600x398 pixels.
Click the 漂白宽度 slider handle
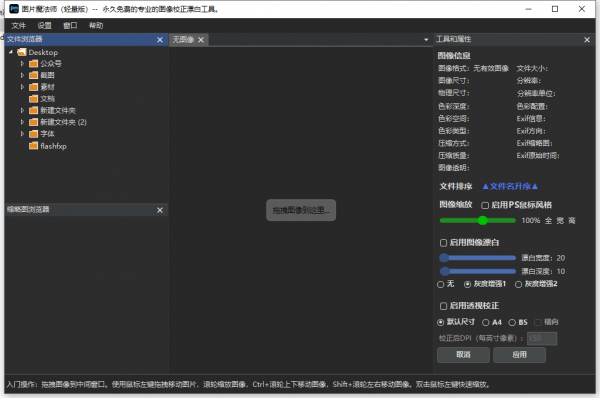pyautogui.click(x=444, y=258)
